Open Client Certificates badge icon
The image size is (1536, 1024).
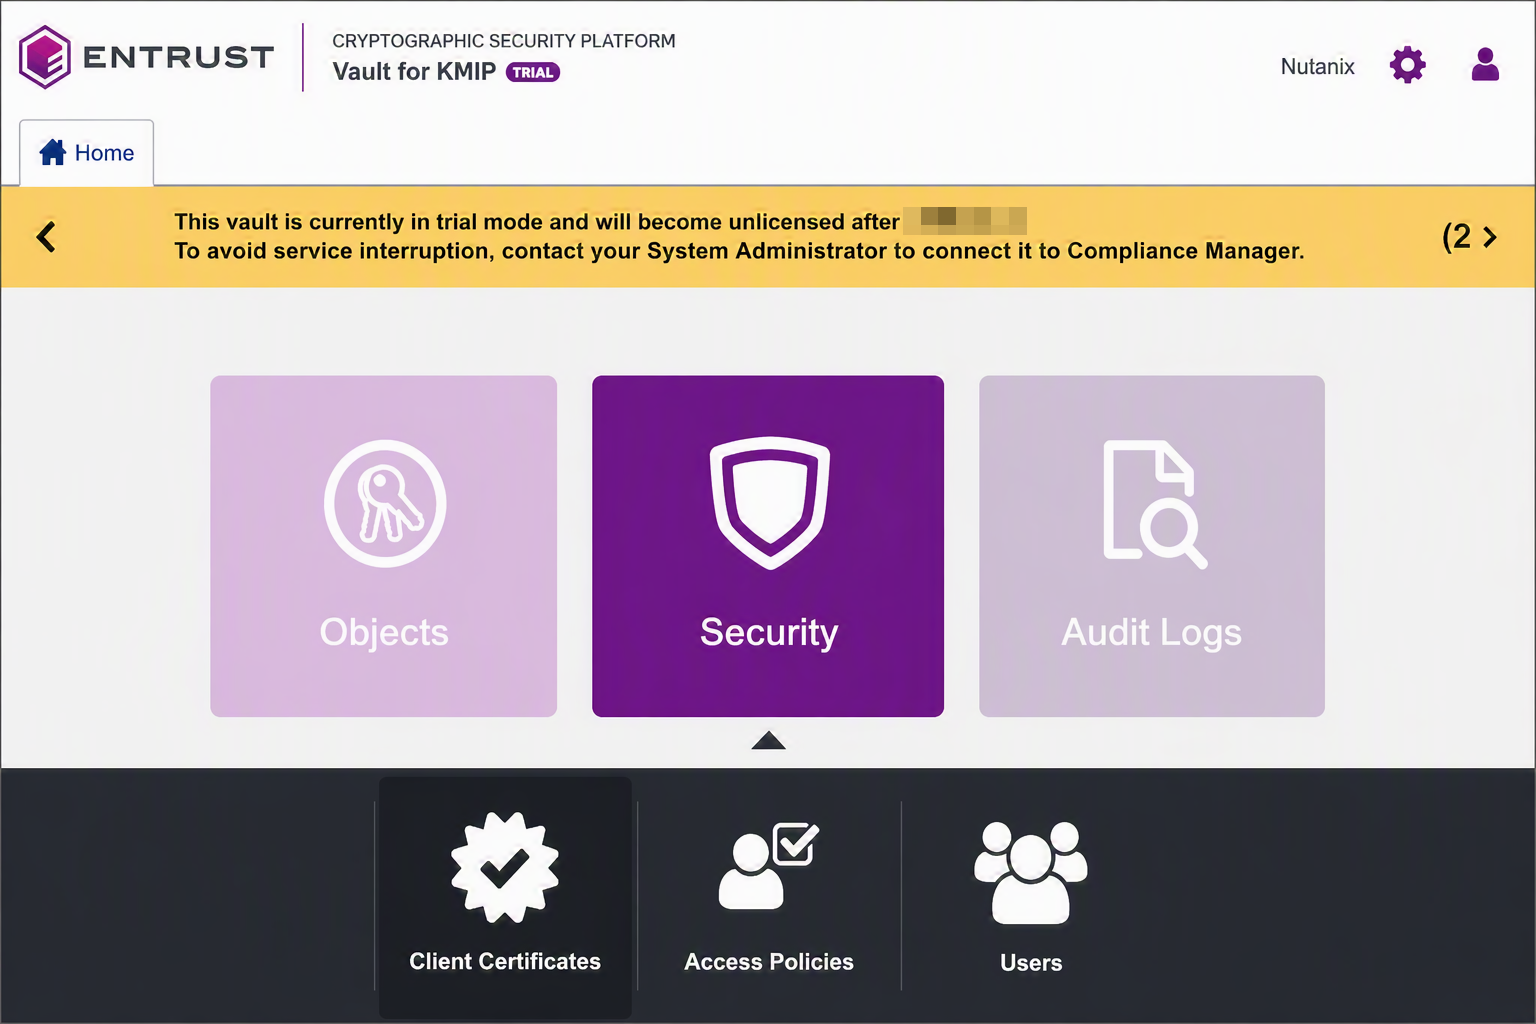pos(505,867)
